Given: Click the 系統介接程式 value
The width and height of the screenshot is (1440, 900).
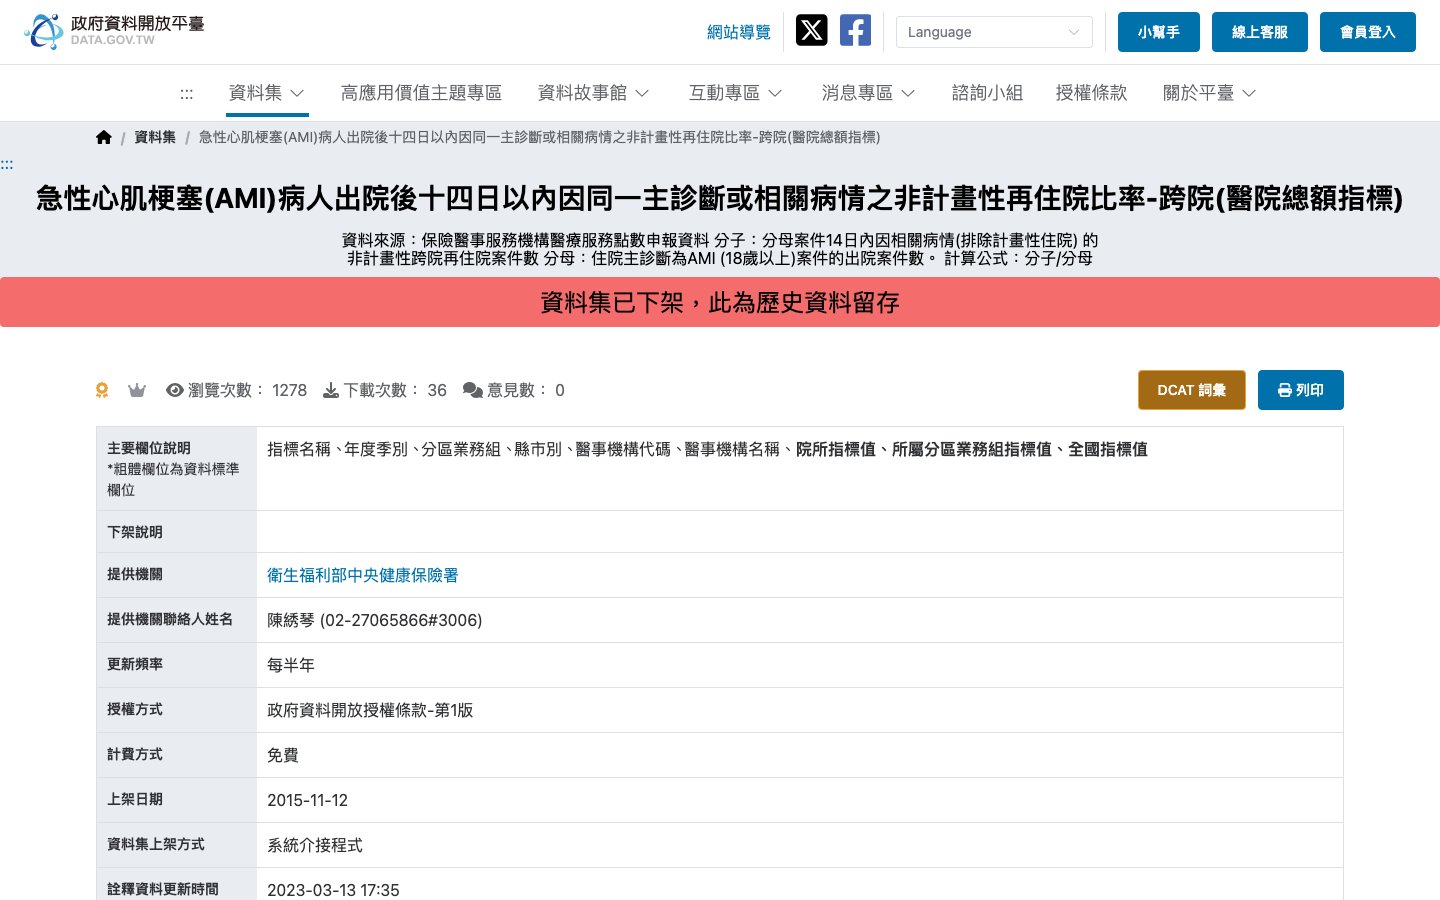Looking at the screenshot, I should tap(315, 845).
